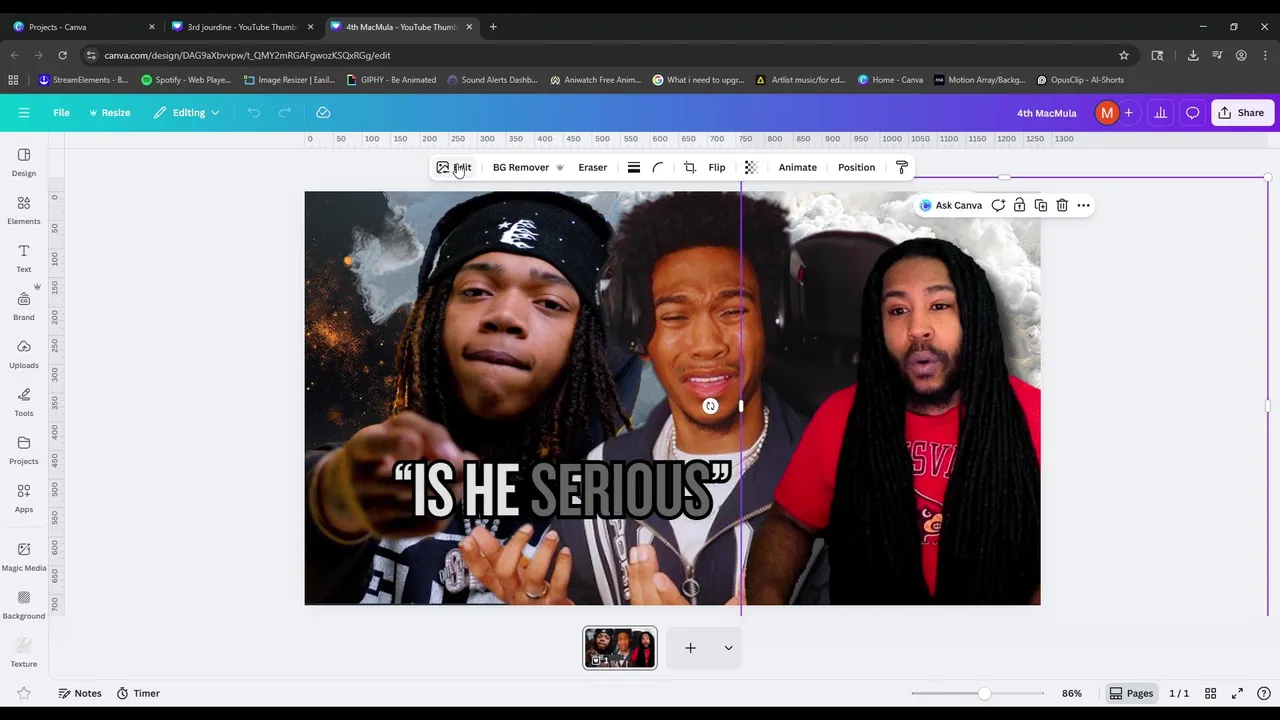Open the Resize menu
The image size is (1280, 720).
(x=110, y=113)
